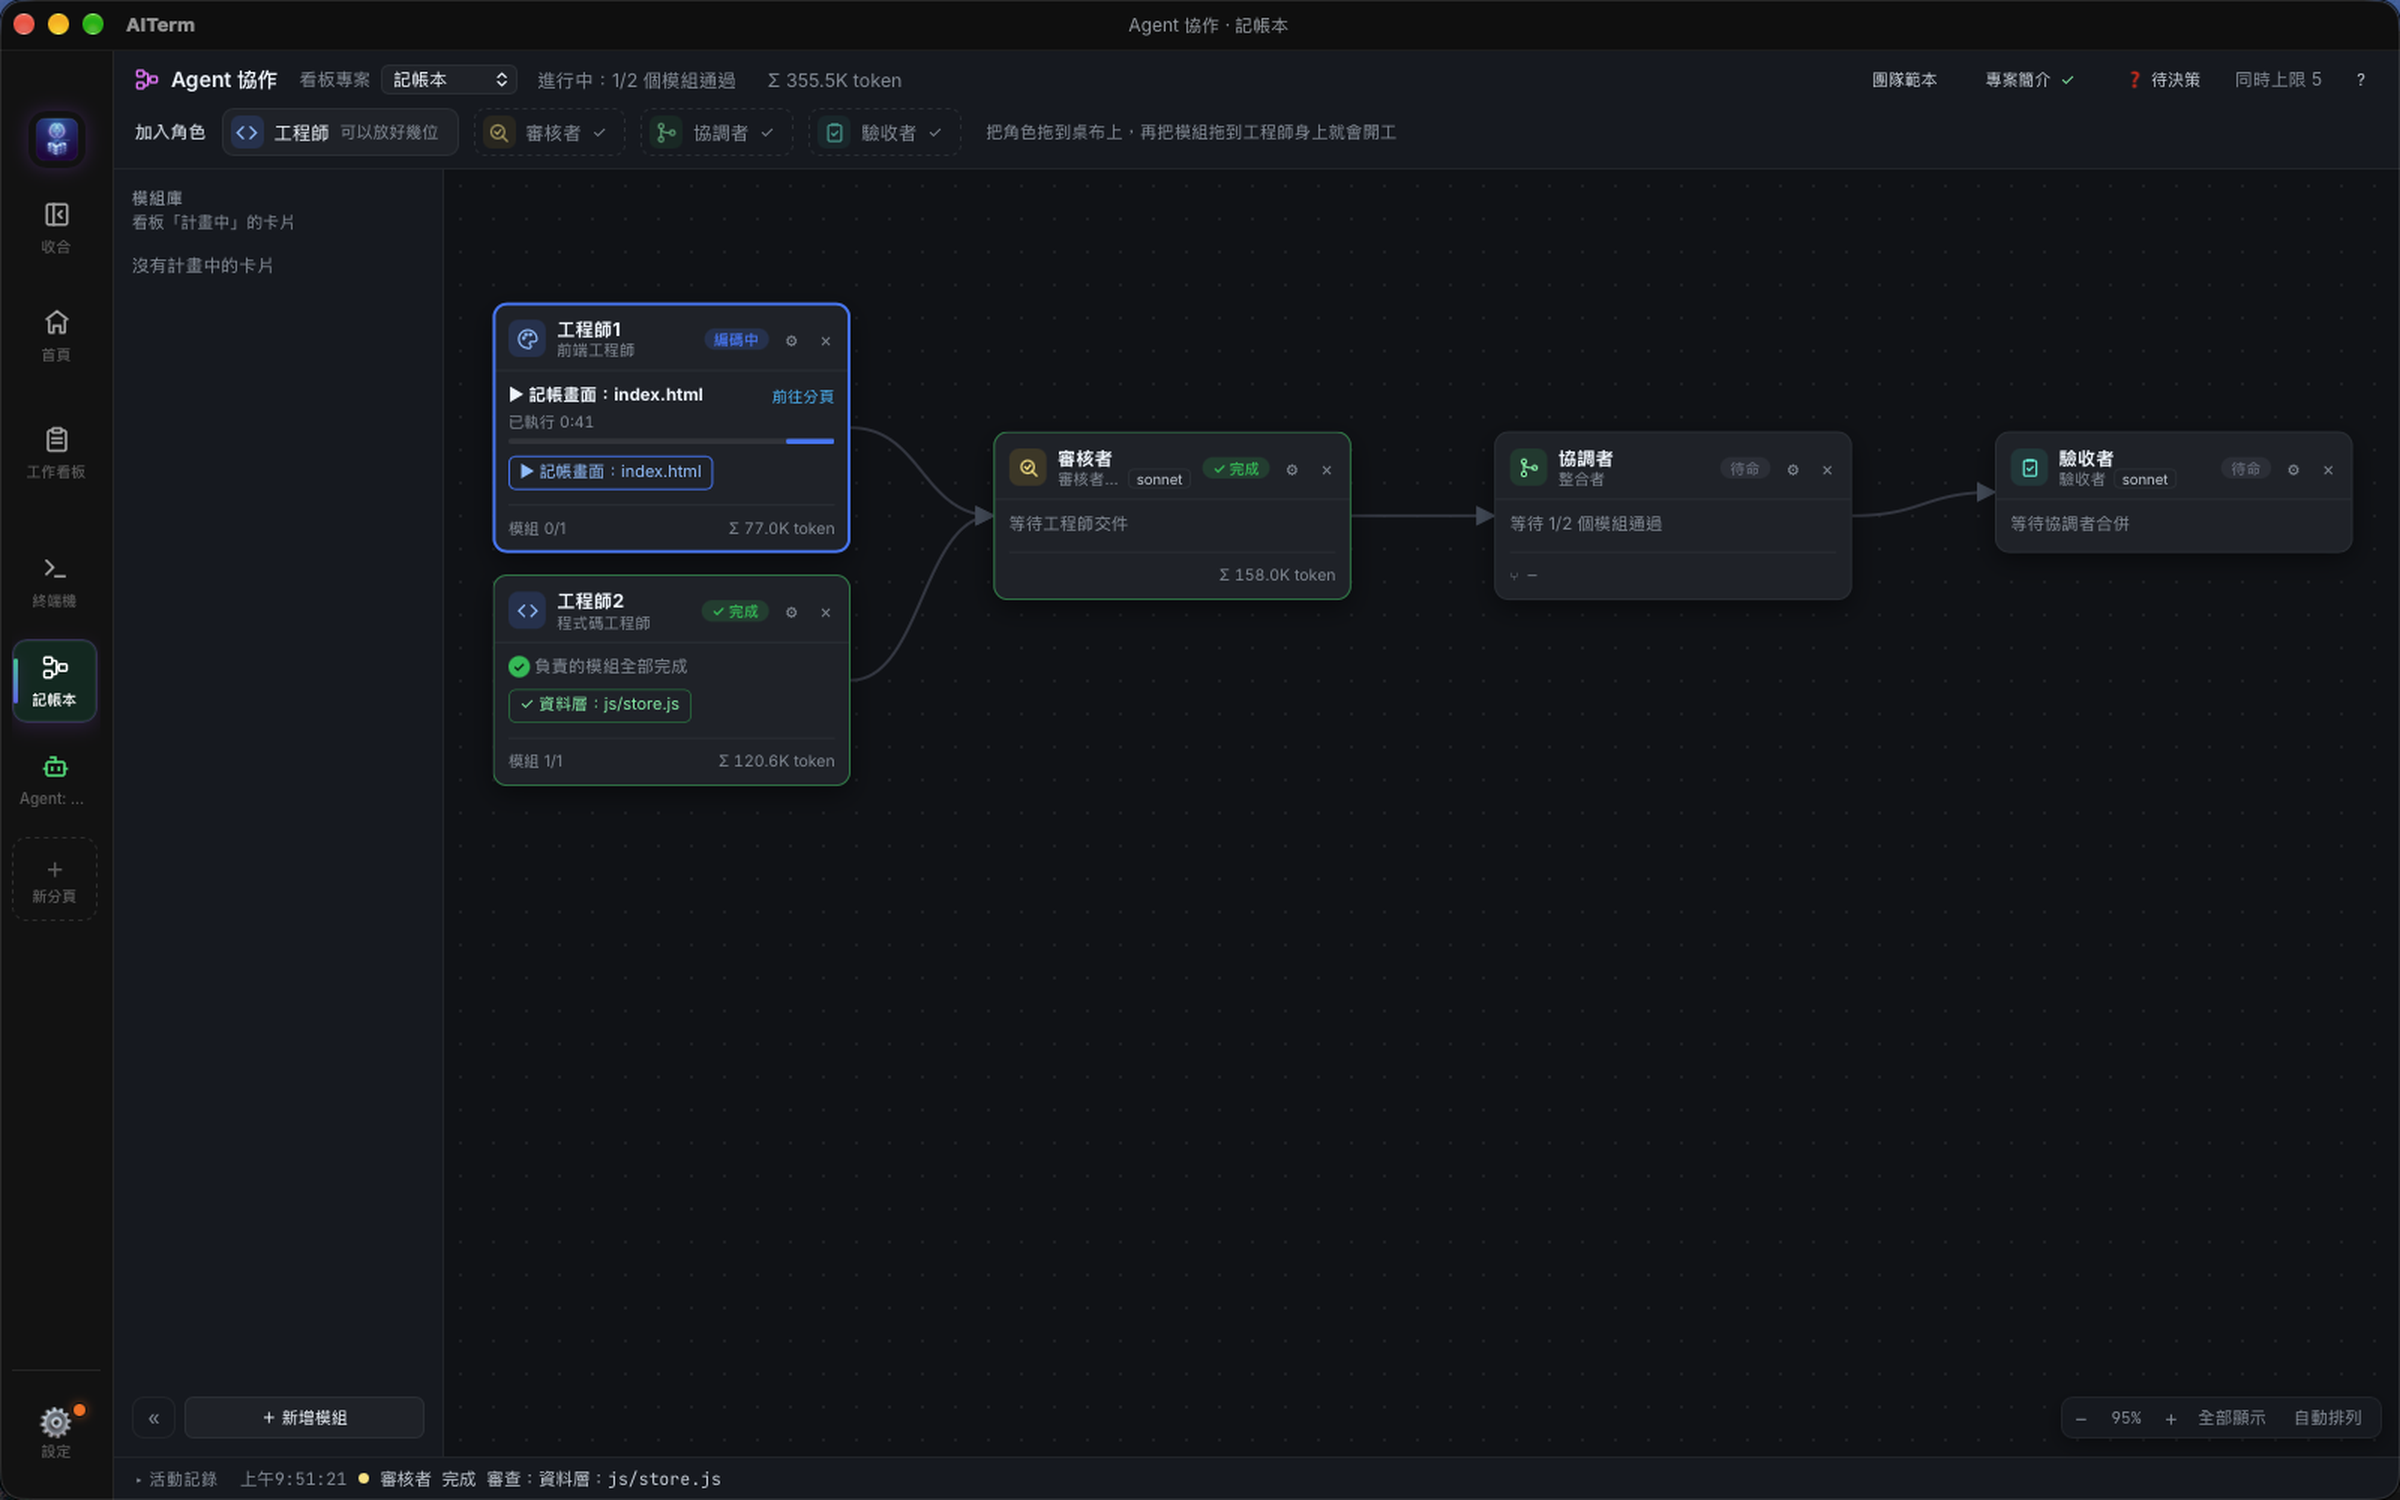
Task: Open settings gear on 審核者 card
Action: (1292, 470)
